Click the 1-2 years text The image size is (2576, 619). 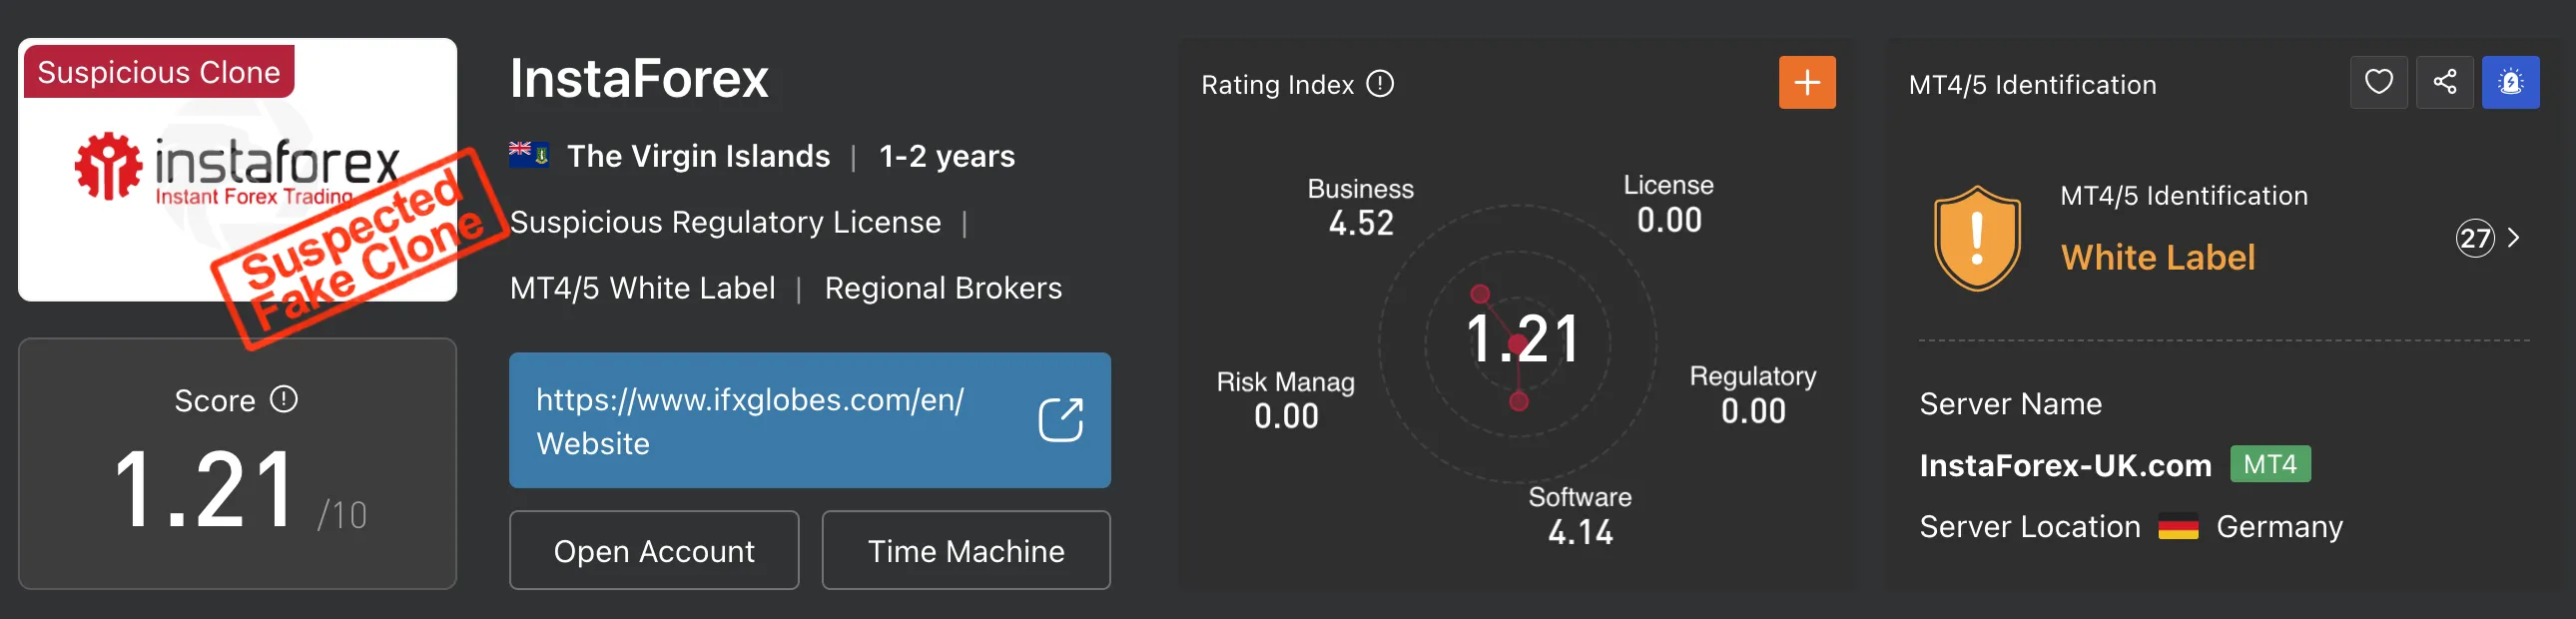coord(947,156)
